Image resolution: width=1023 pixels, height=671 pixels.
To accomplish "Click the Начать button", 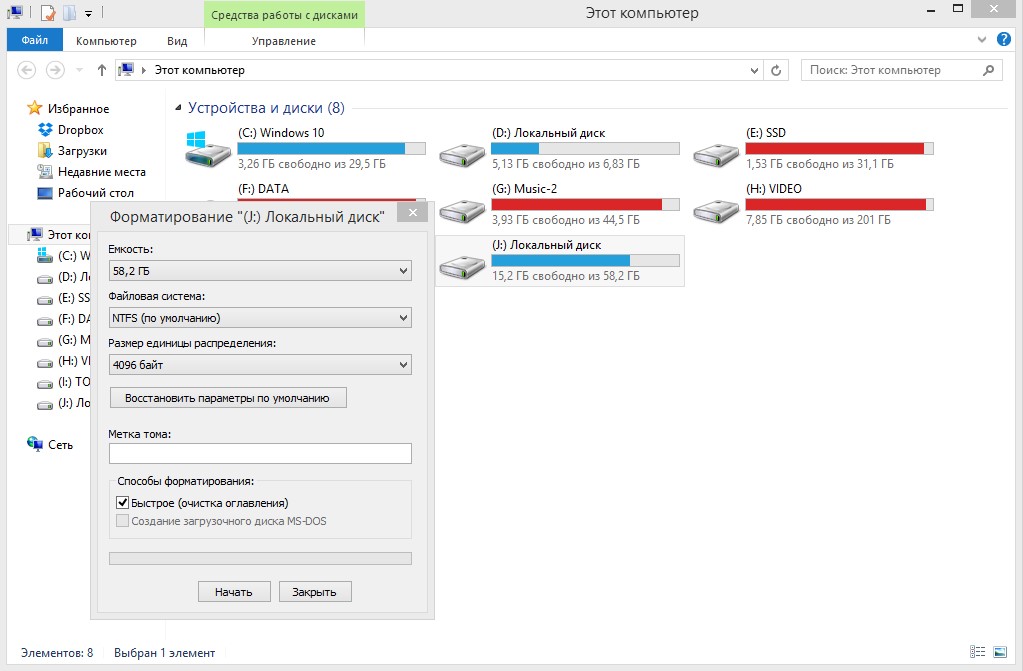I will click(234, 592).
